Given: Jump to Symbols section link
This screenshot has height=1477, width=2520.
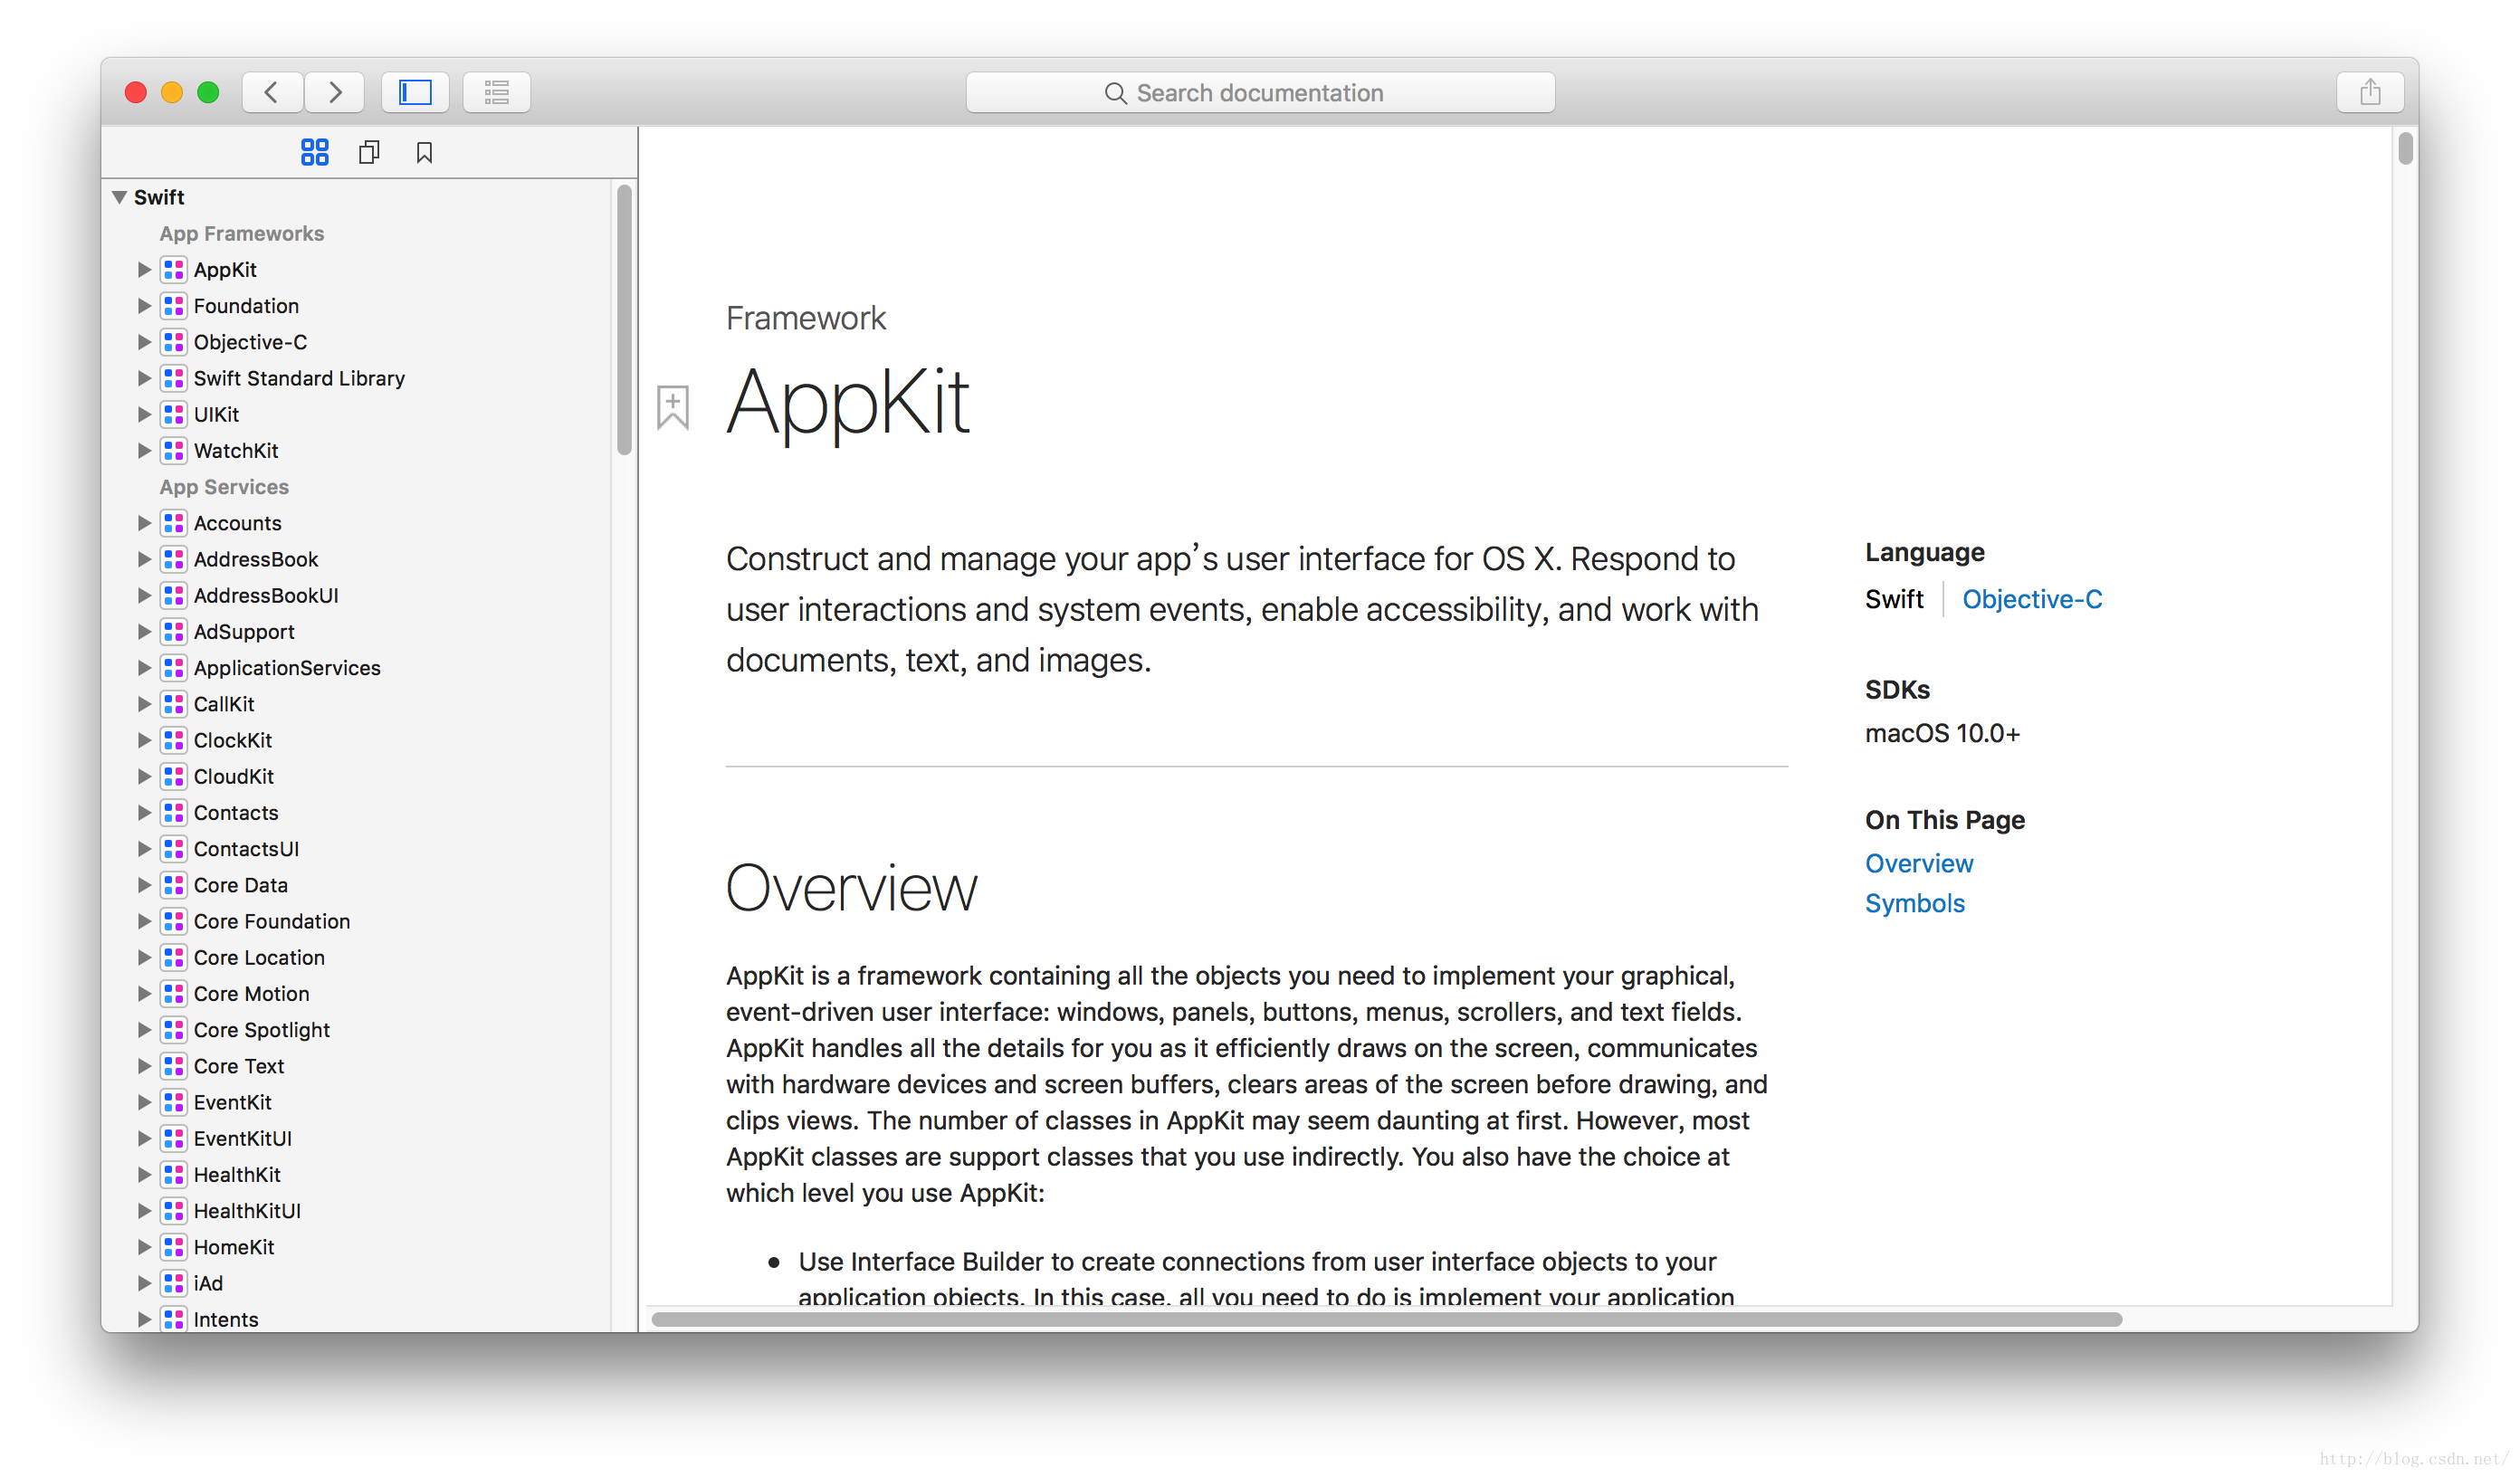Looking at the screenshot, I should 1914,903.
